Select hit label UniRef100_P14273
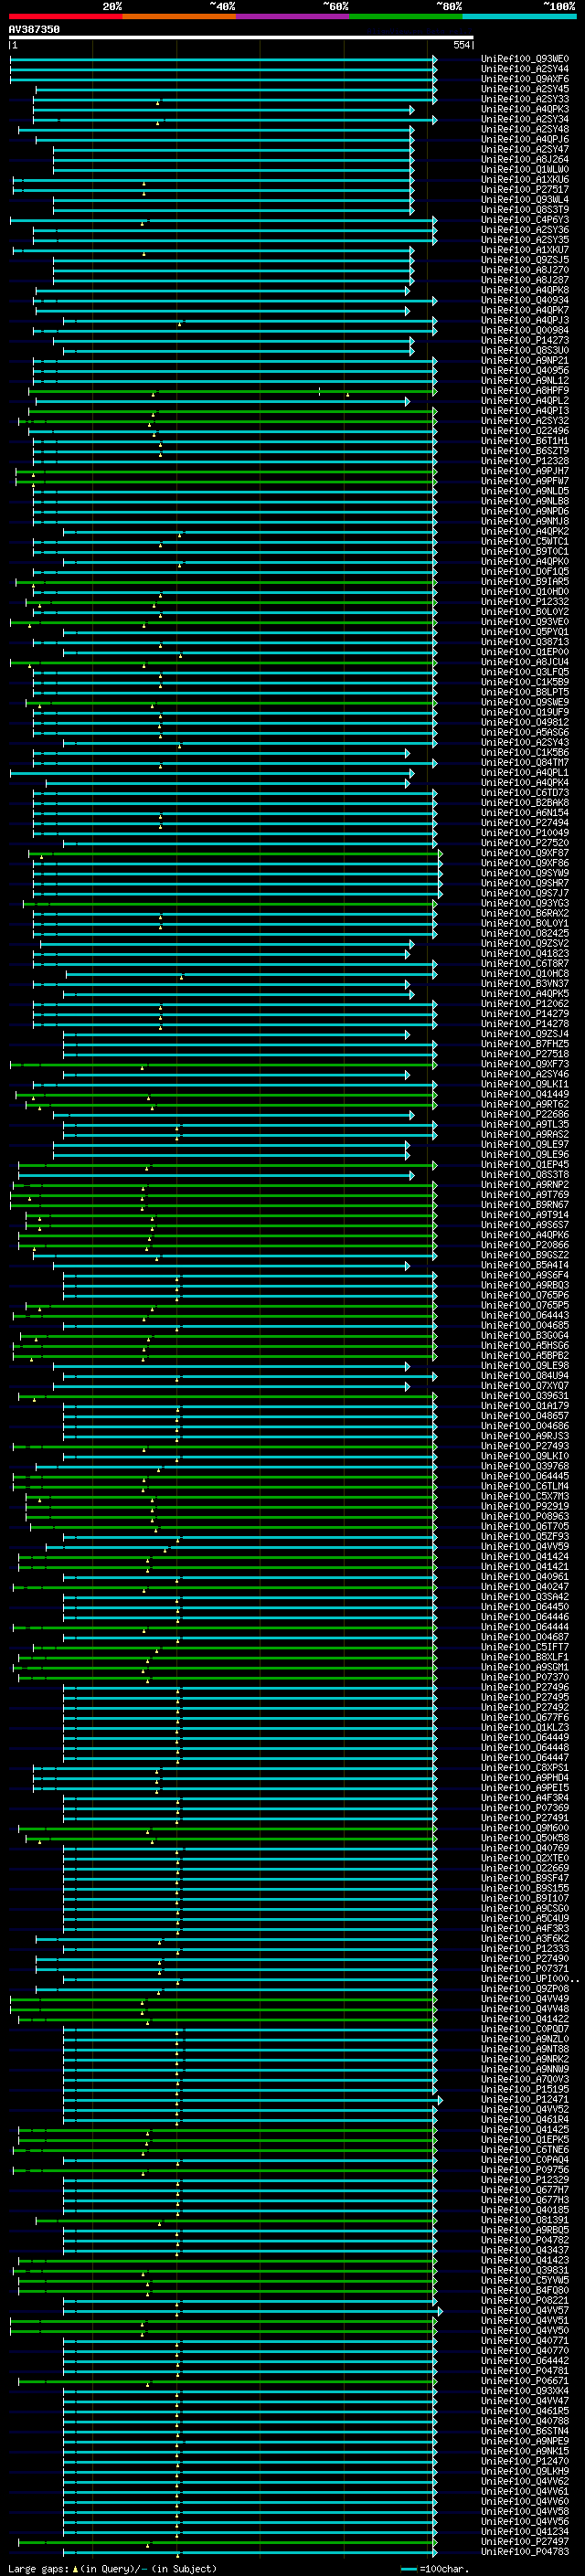585x2576 pixels. 525,340
